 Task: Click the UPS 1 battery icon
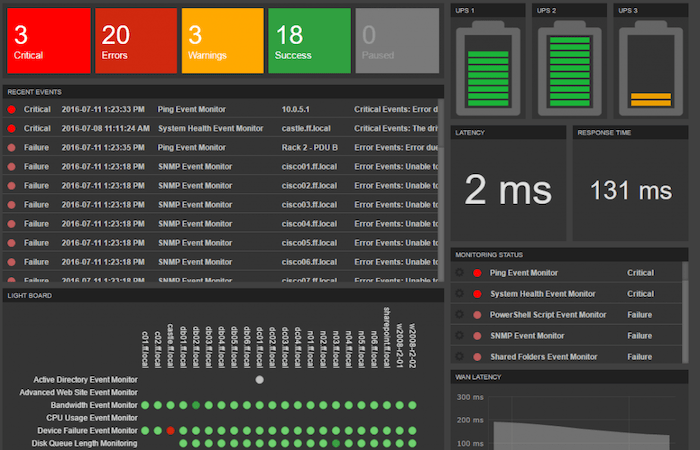[x=488, y=68]
